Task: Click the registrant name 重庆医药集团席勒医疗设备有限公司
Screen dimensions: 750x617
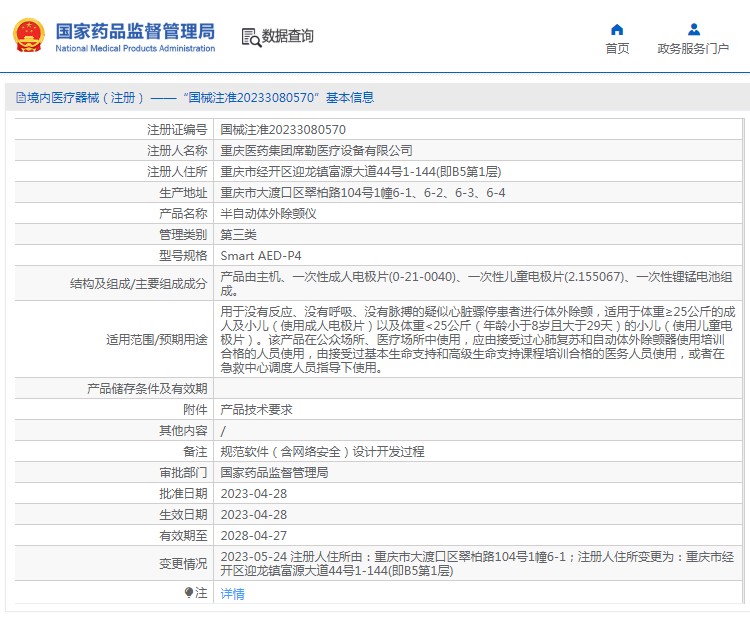Action: pyautogui.click(x=316, y=150)
